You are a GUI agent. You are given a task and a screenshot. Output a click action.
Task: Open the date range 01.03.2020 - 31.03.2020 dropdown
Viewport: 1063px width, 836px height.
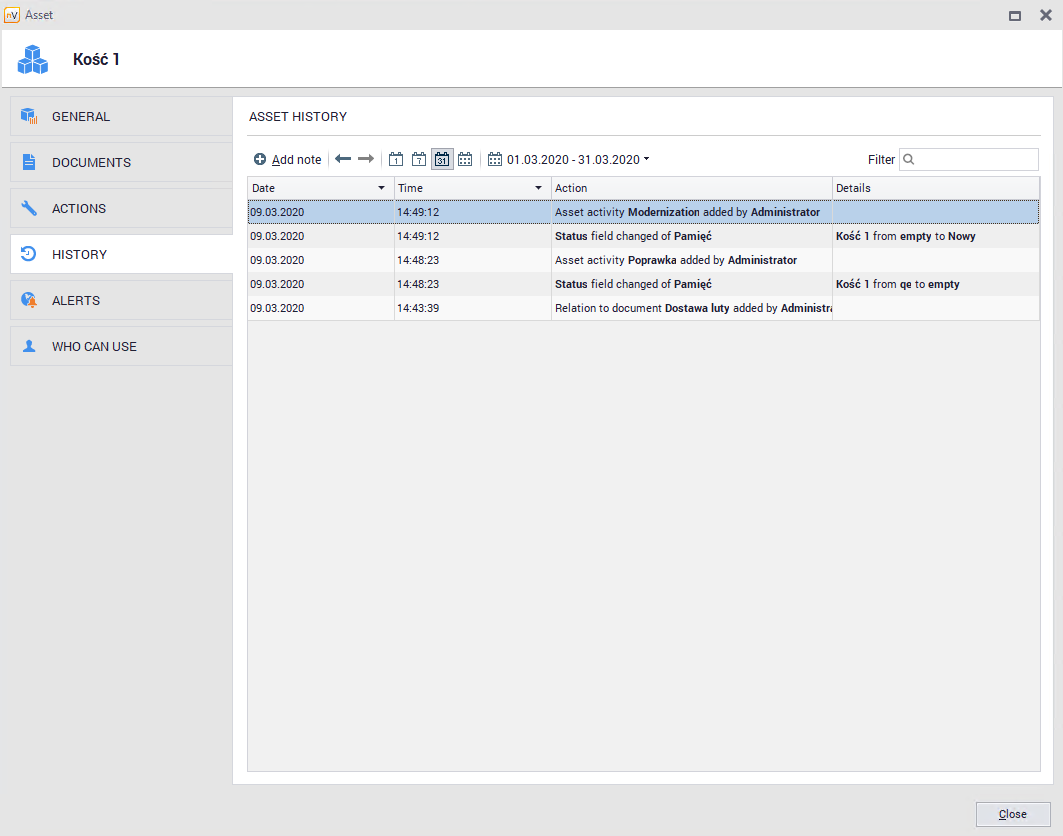[x=569, y=159]
